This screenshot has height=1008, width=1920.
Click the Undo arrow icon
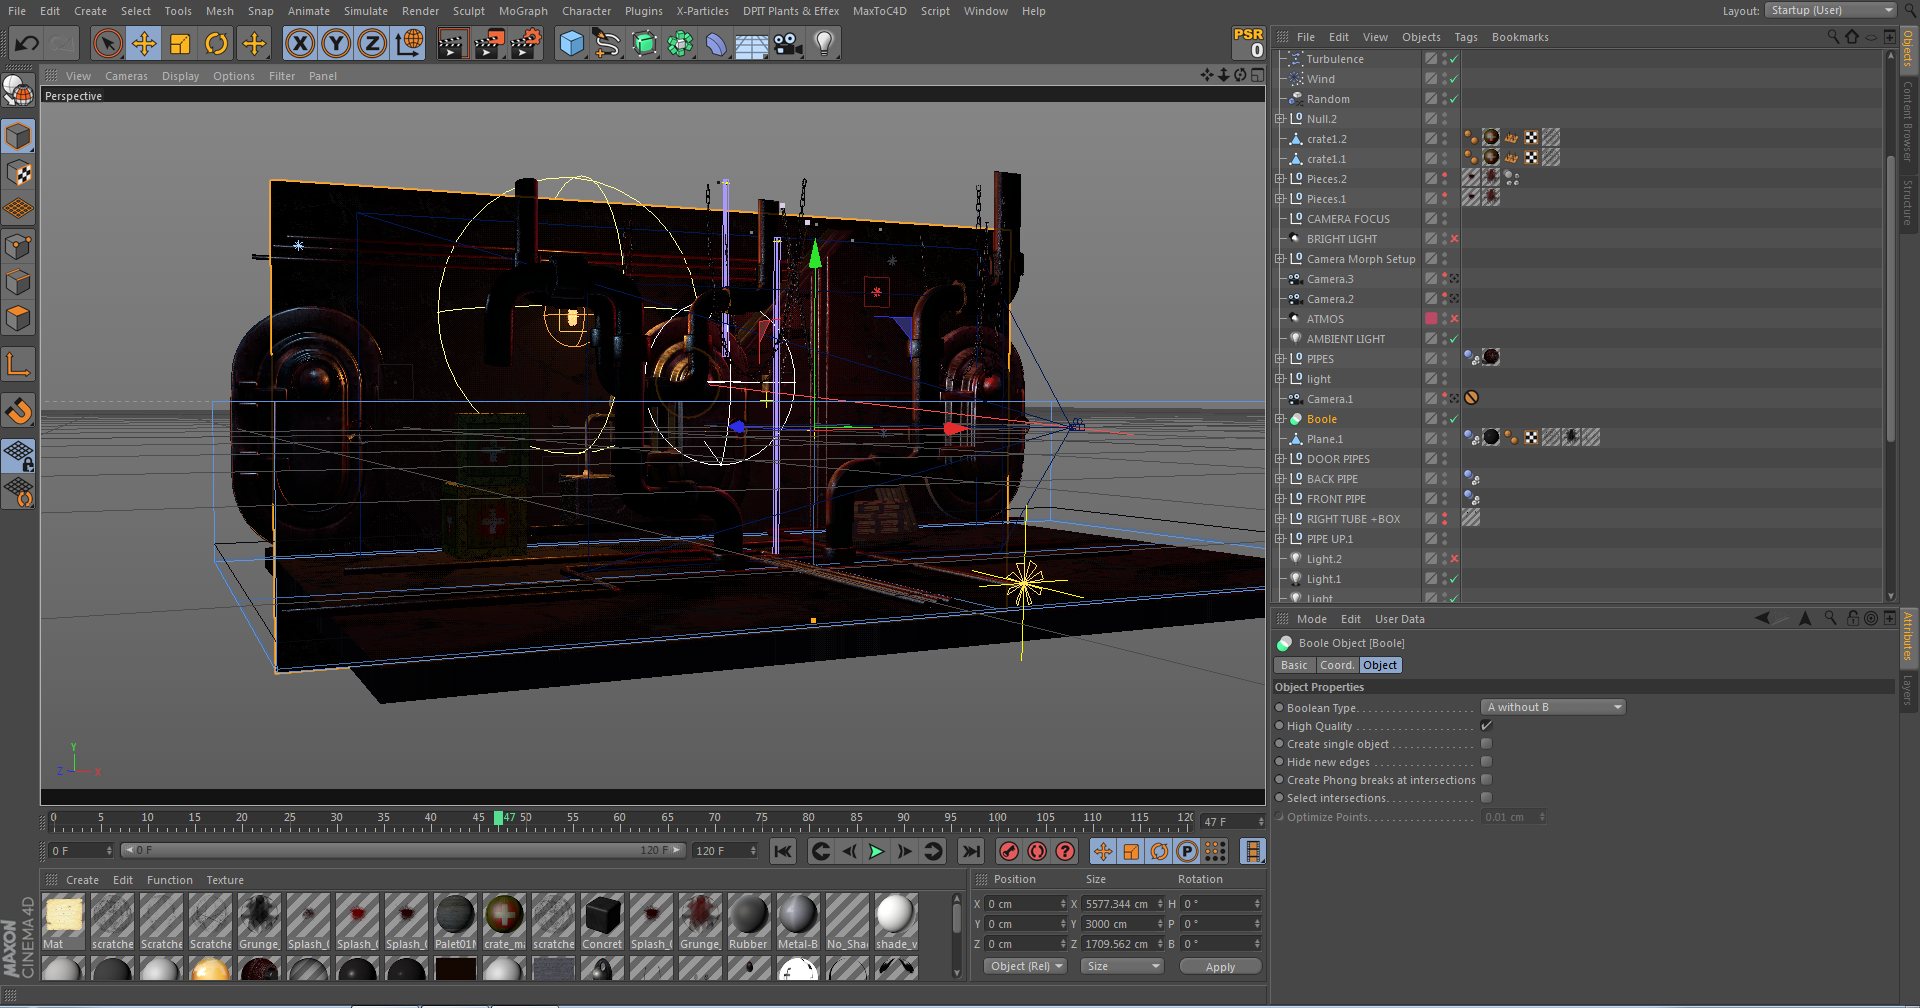coord(27,43)
